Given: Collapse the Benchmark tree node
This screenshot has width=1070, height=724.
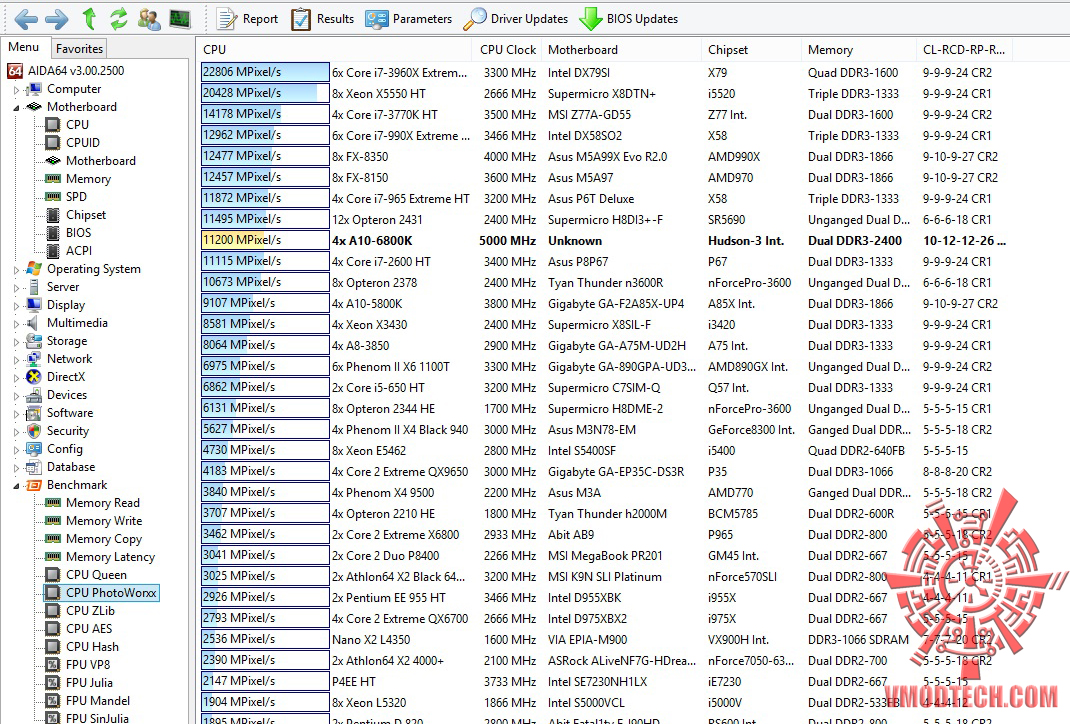Looking at the screenshot, I should click(16, 485).
